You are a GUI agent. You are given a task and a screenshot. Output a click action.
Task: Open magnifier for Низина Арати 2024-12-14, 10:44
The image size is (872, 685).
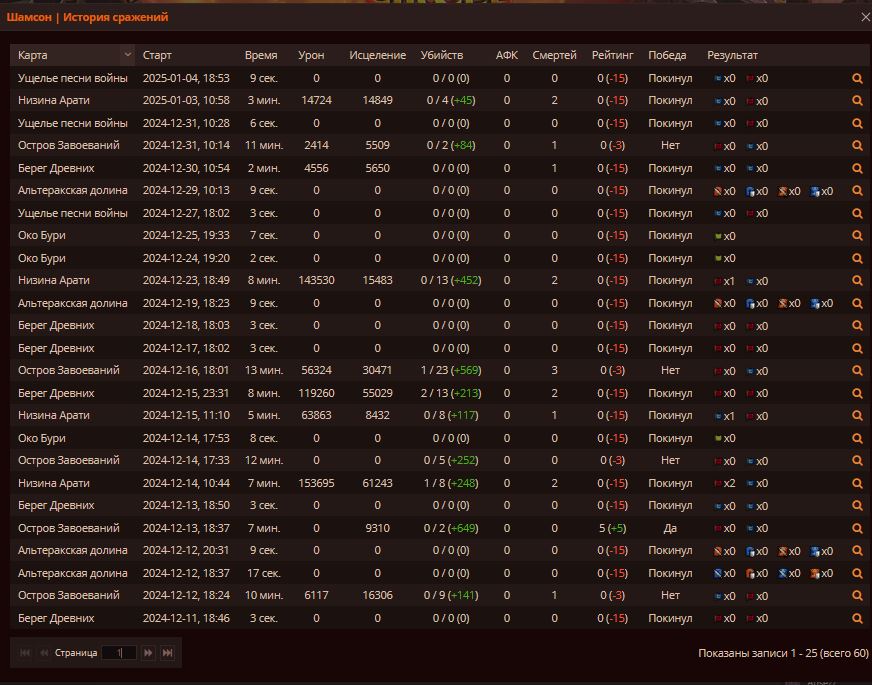(857, 484)
